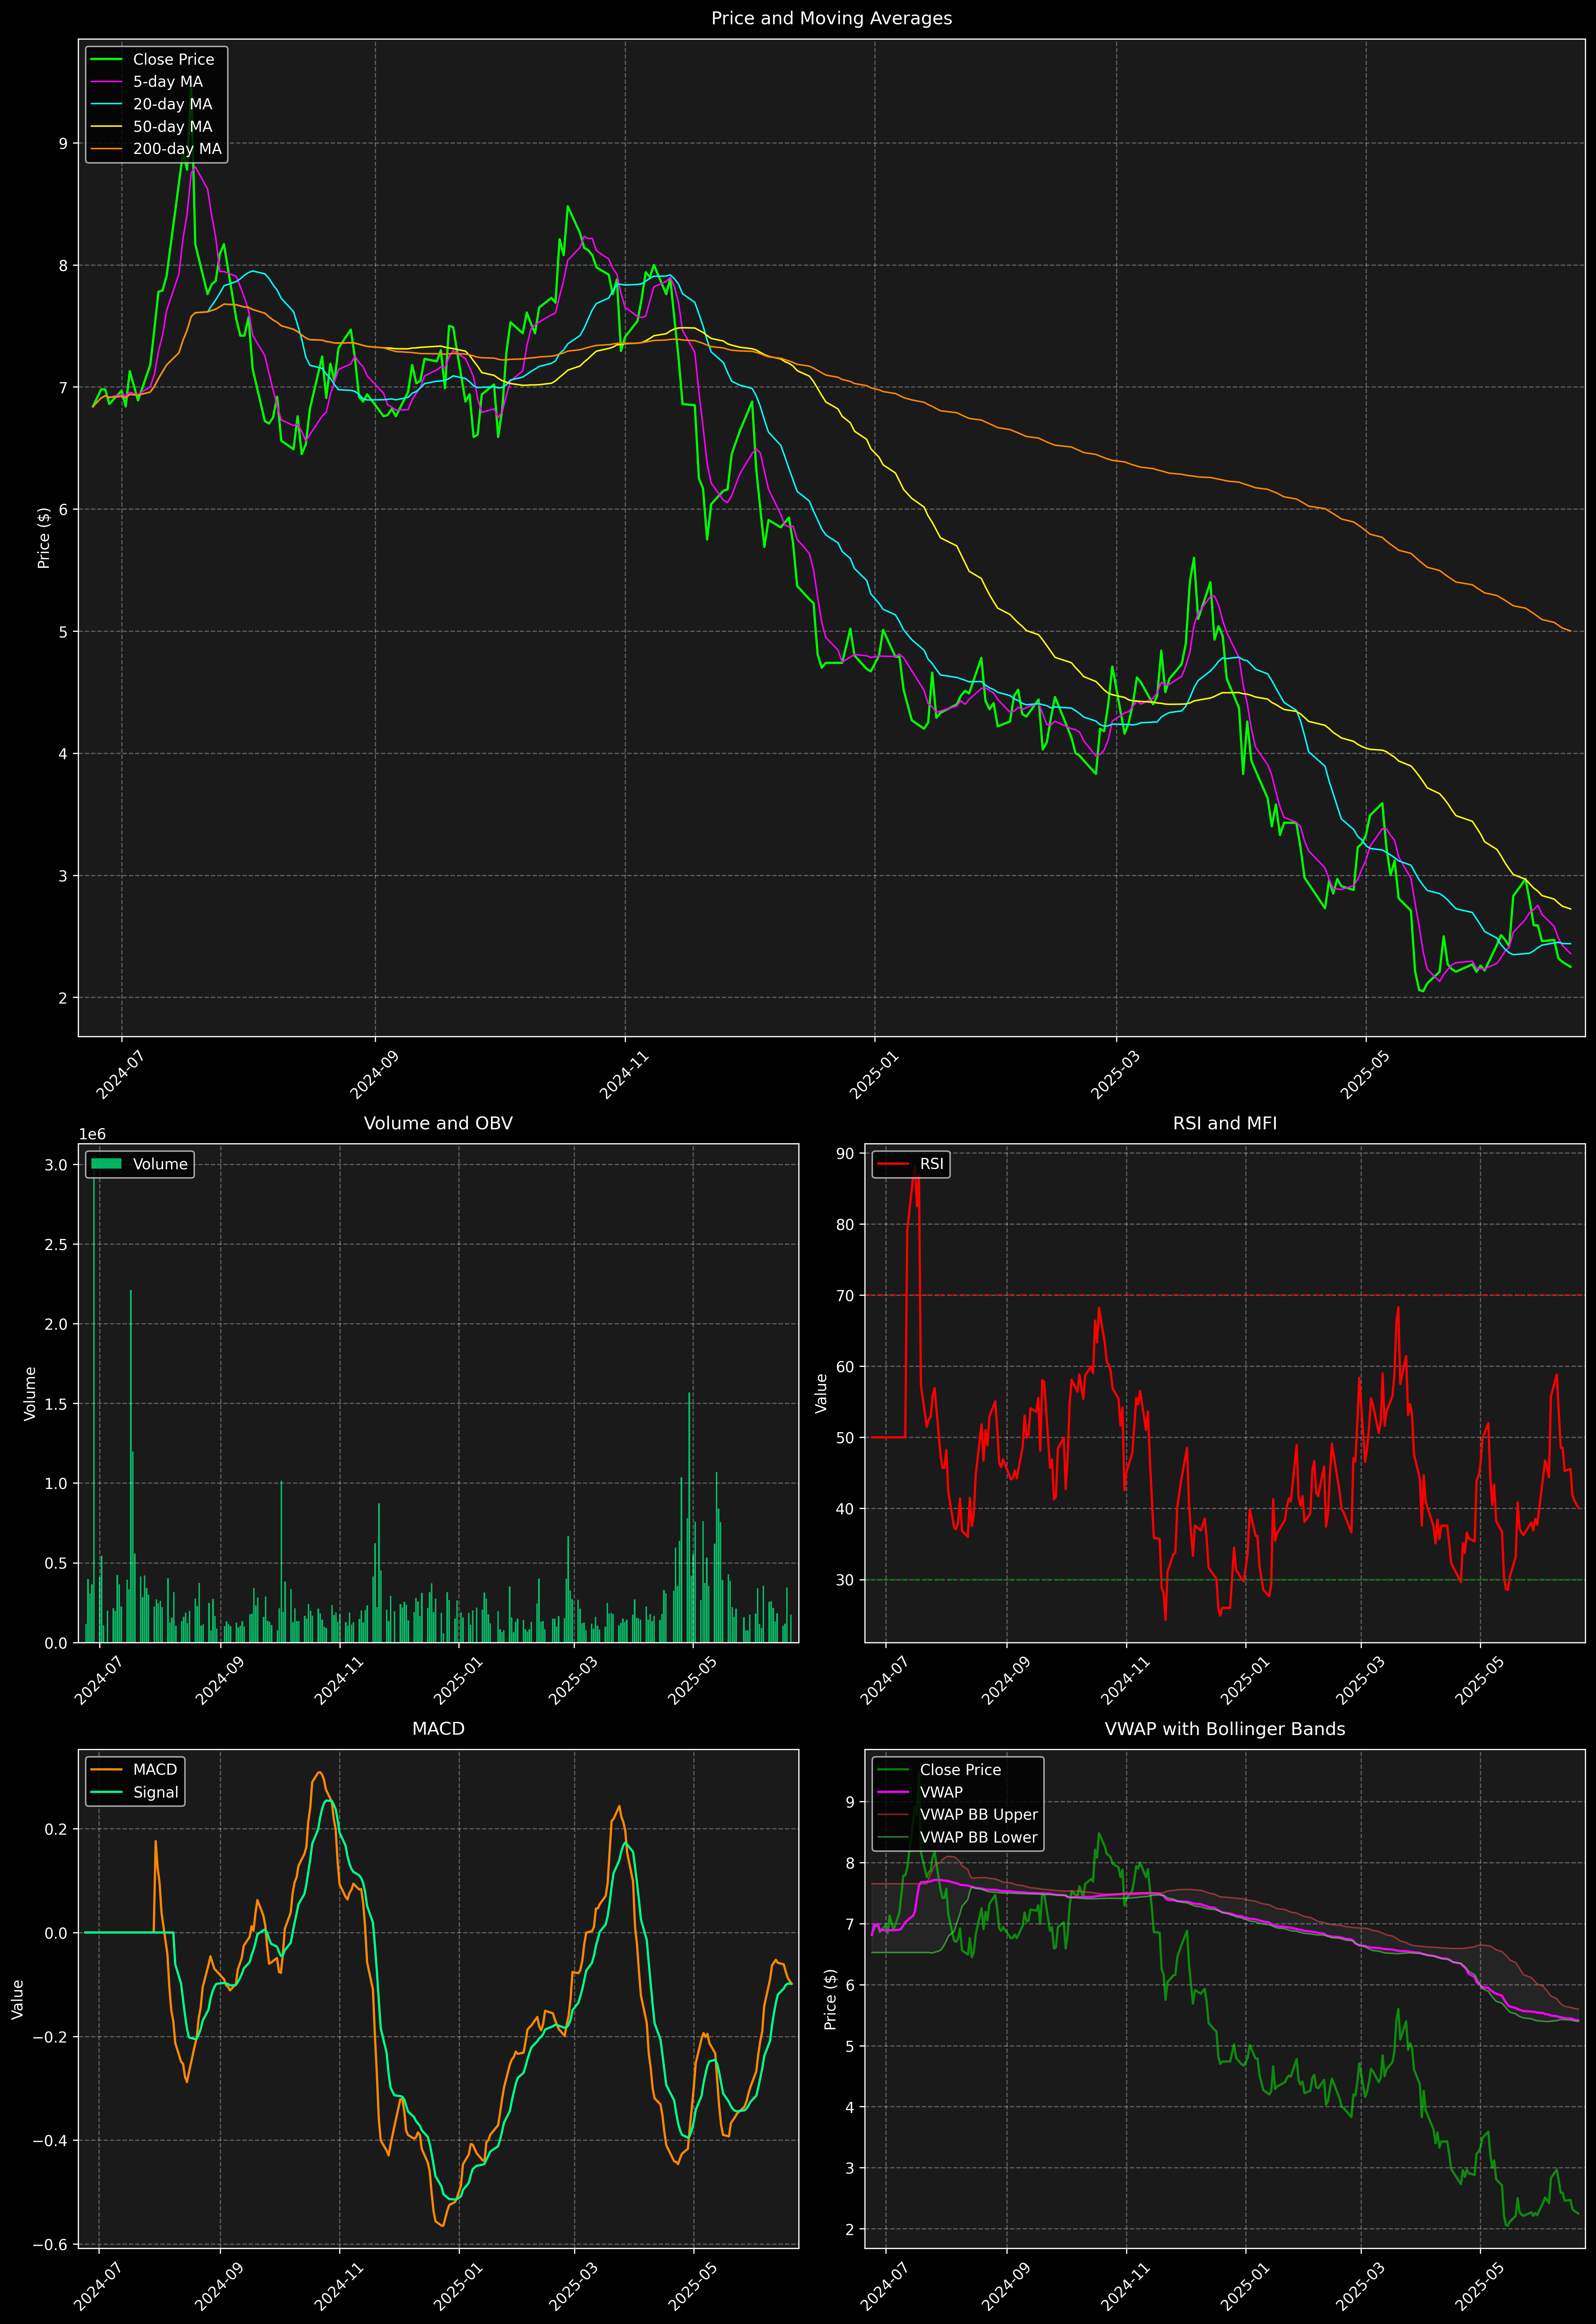
Task: Click '2025-03' date tick under Volume chart
Action: tap(573, 1682)
